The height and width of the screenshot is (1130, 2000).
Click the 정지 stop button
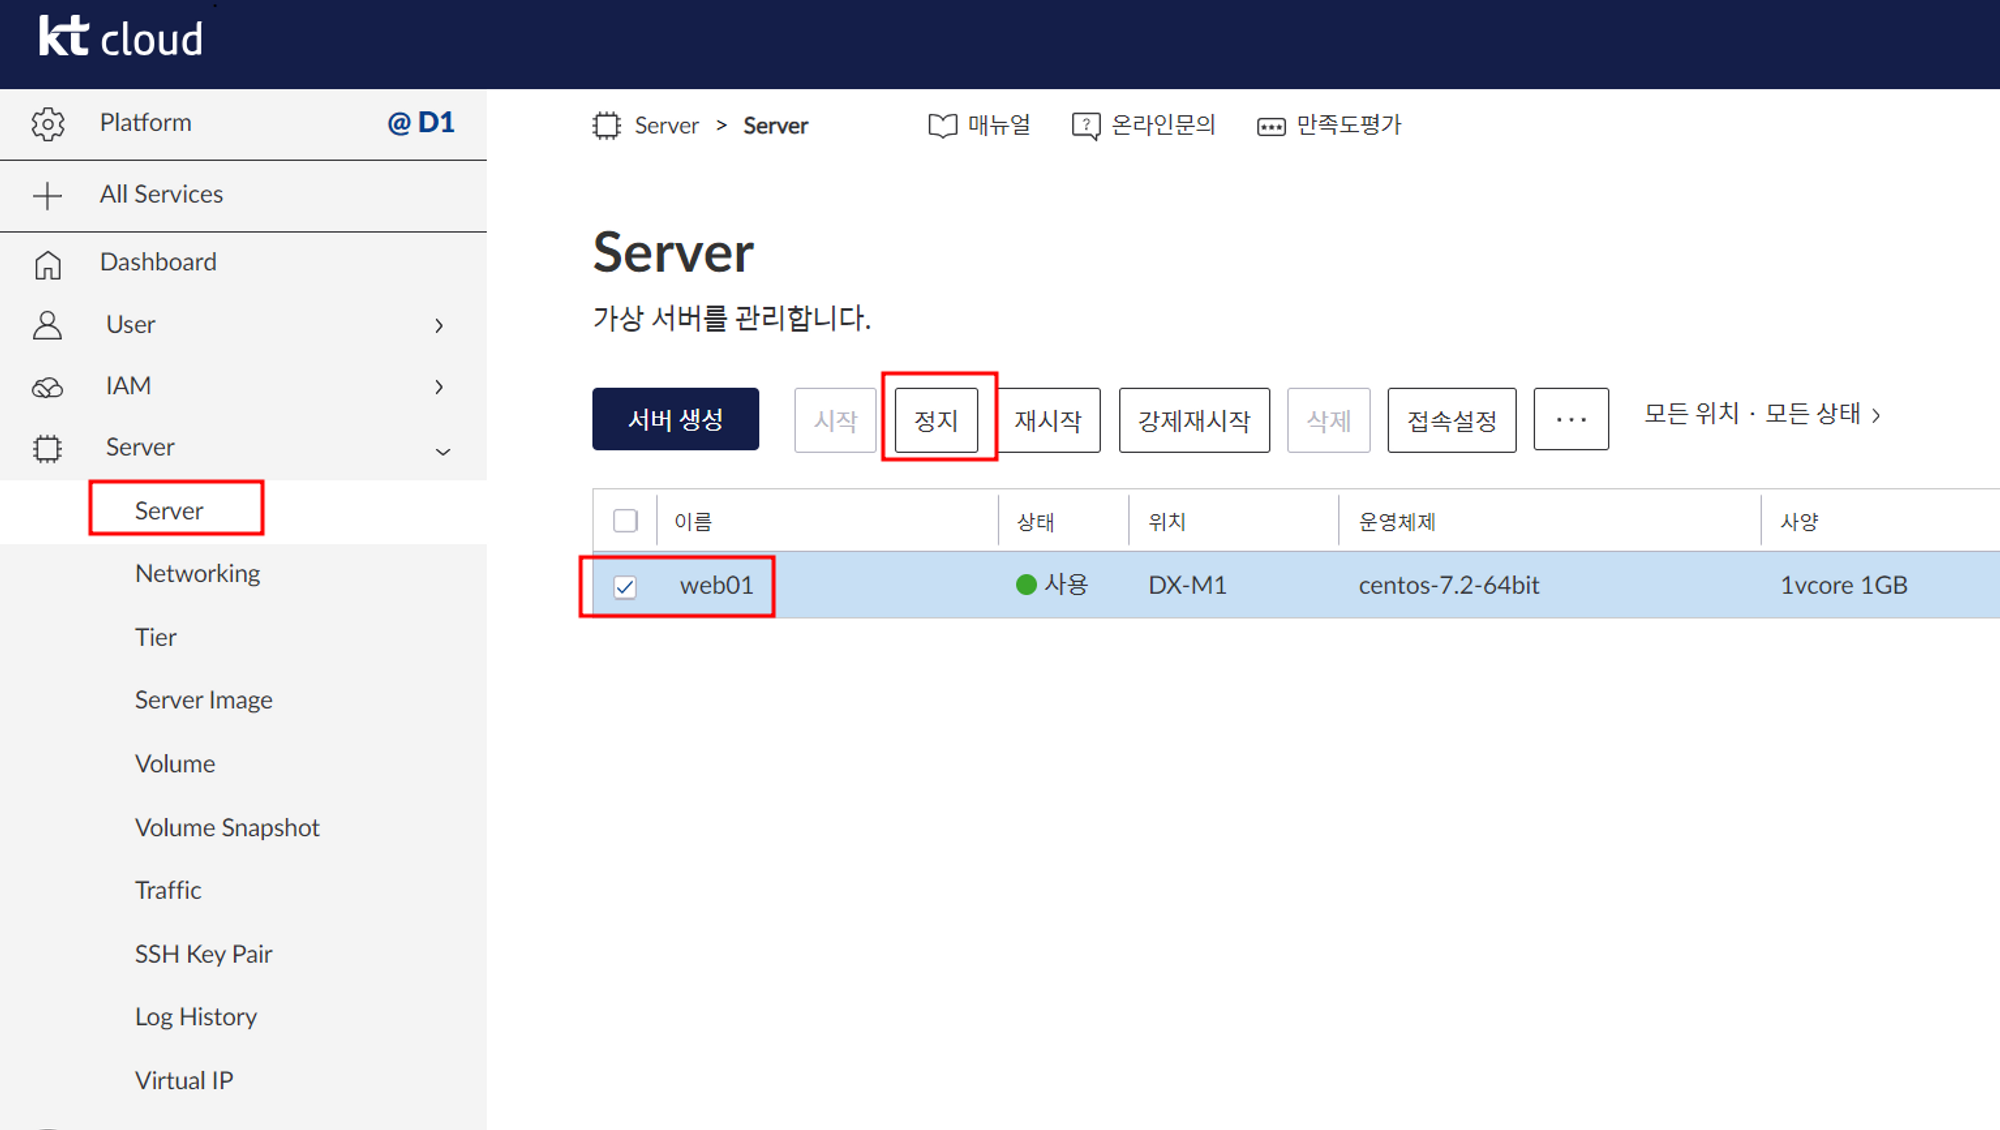(x=936, y=421)
